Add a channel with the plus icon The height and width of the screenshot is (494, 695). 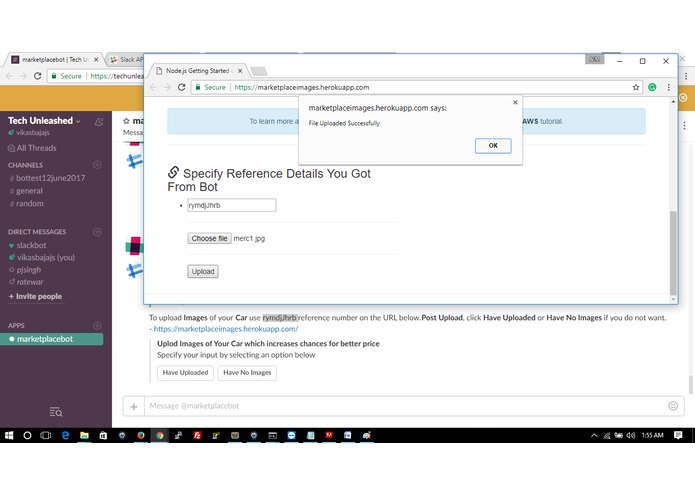pos(97,165)
